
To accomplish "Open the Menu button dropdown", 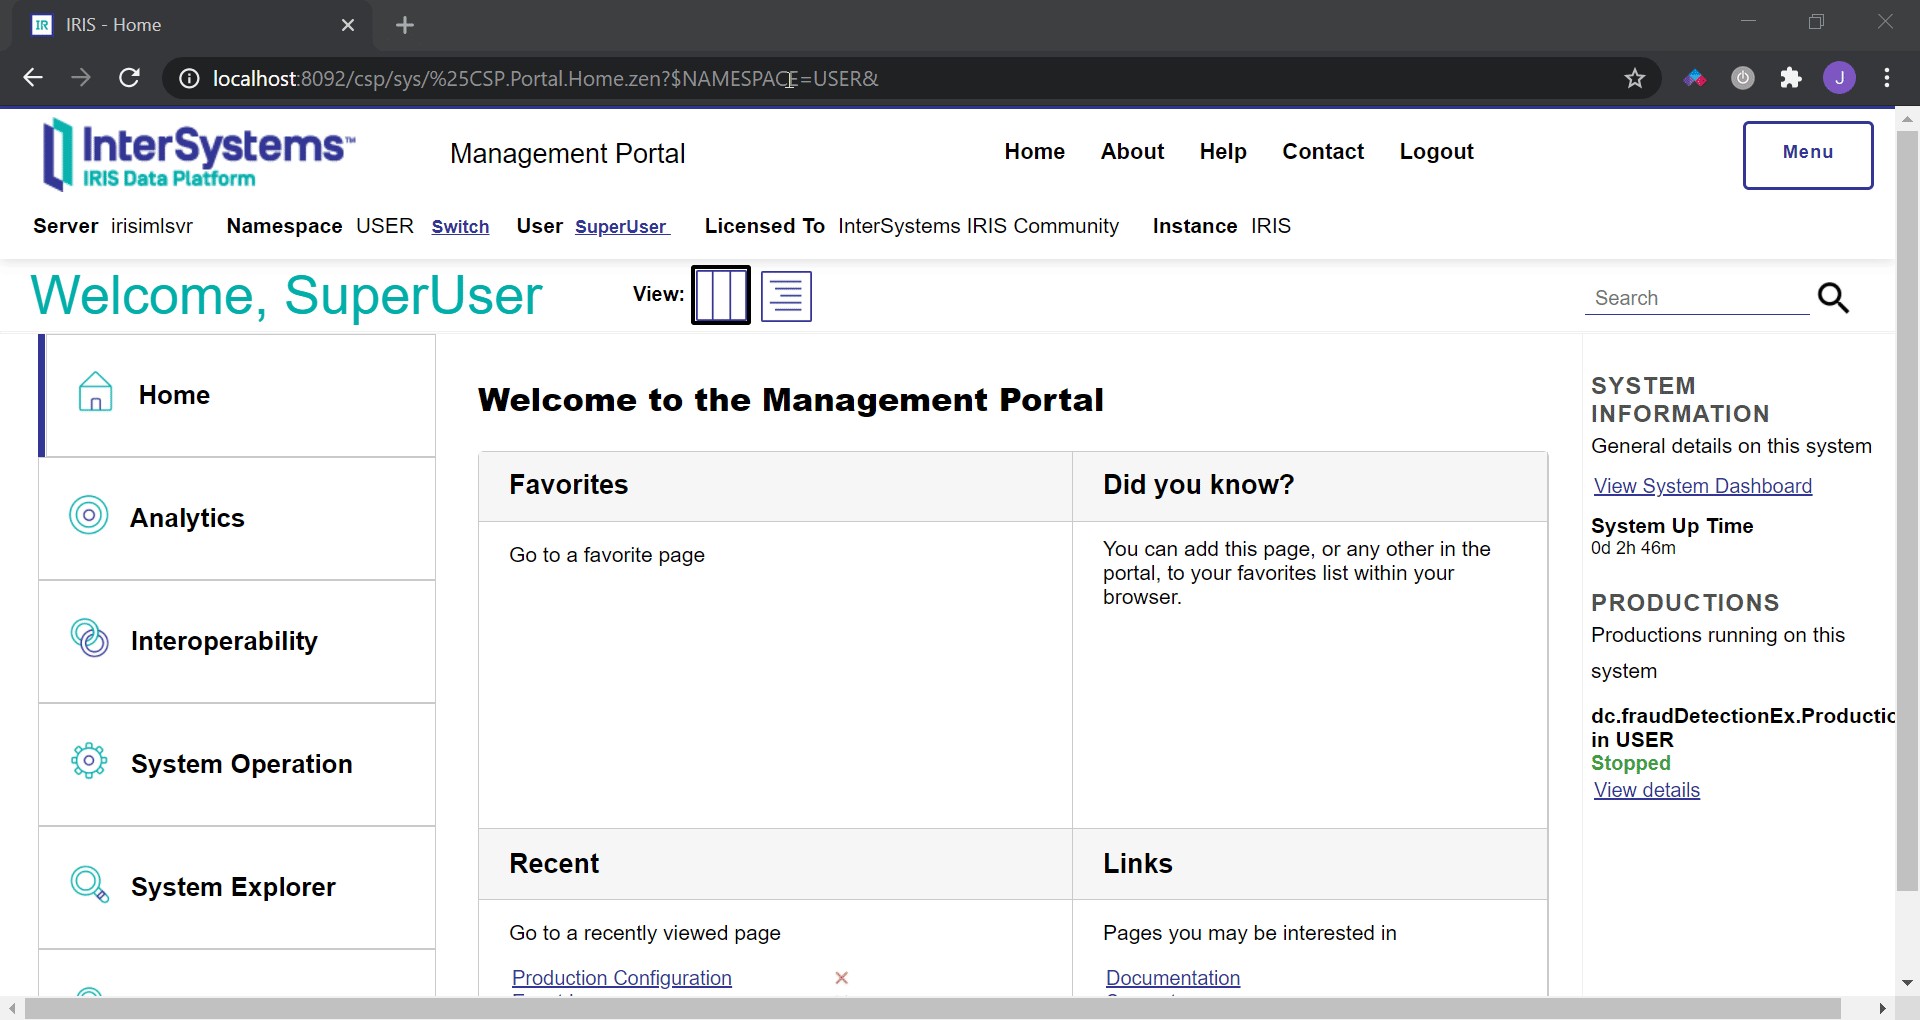I will coord(1807,155).
